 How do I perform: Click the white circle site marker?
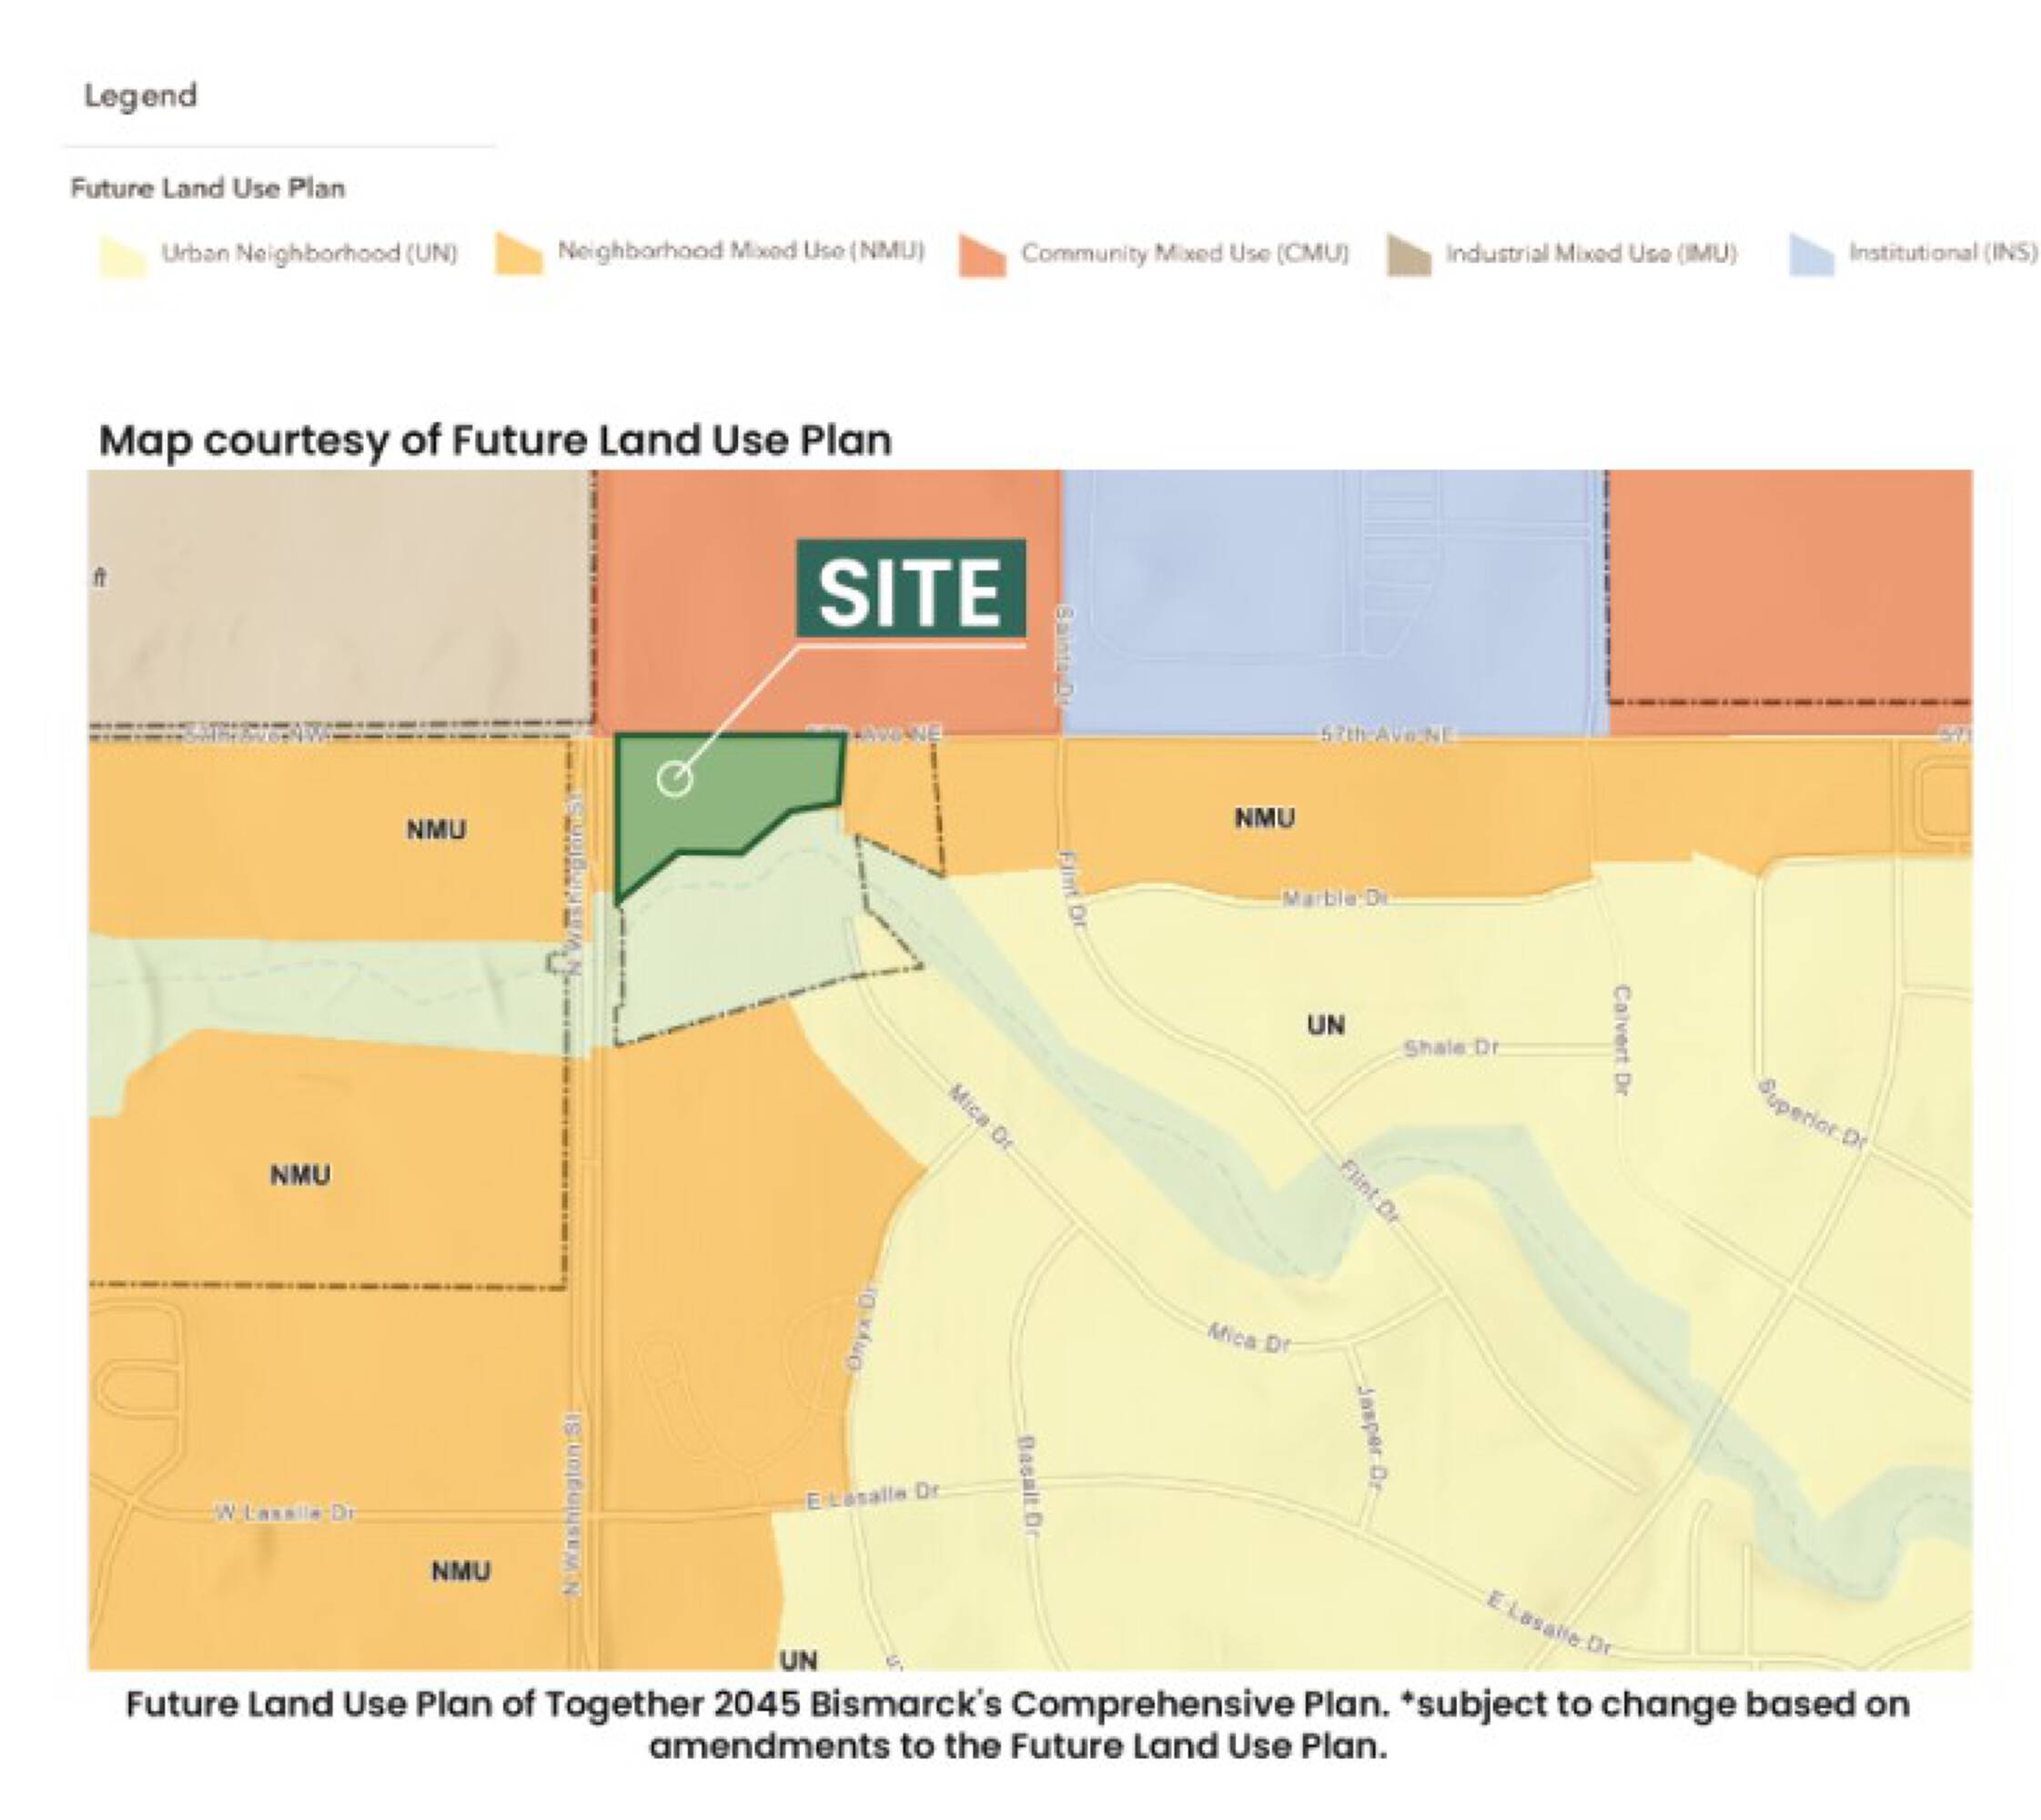pos(675,778)
